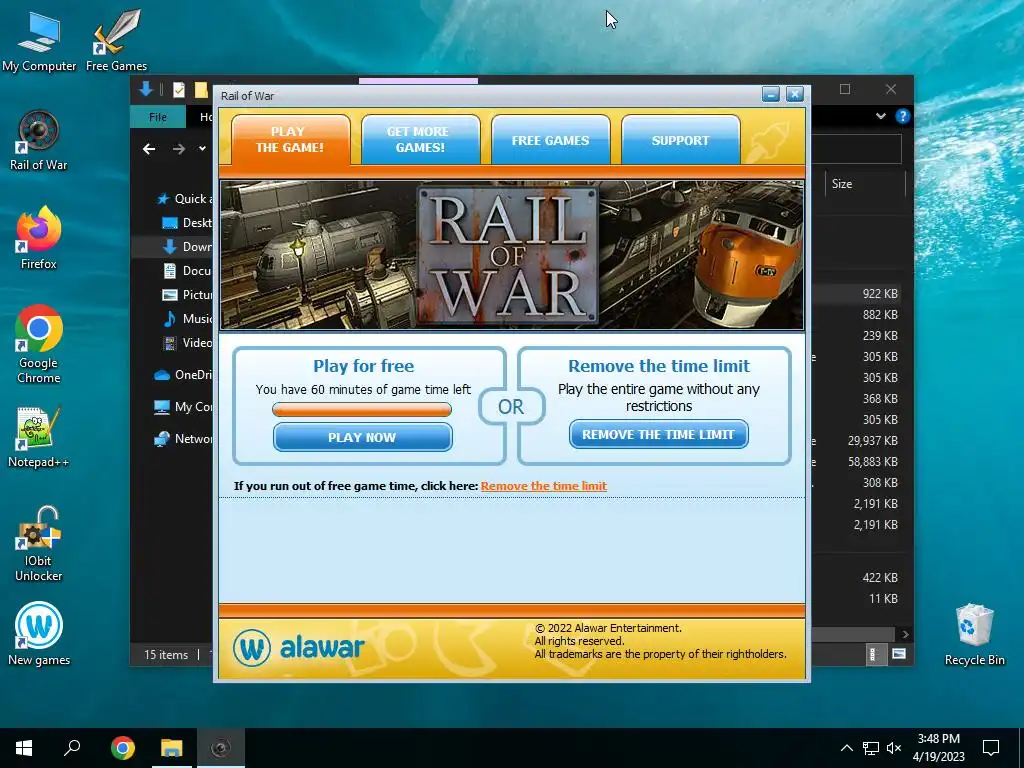
Task: Select Network in Explorer sidebar
Action: pyautogui.click(x=183, y=439)
